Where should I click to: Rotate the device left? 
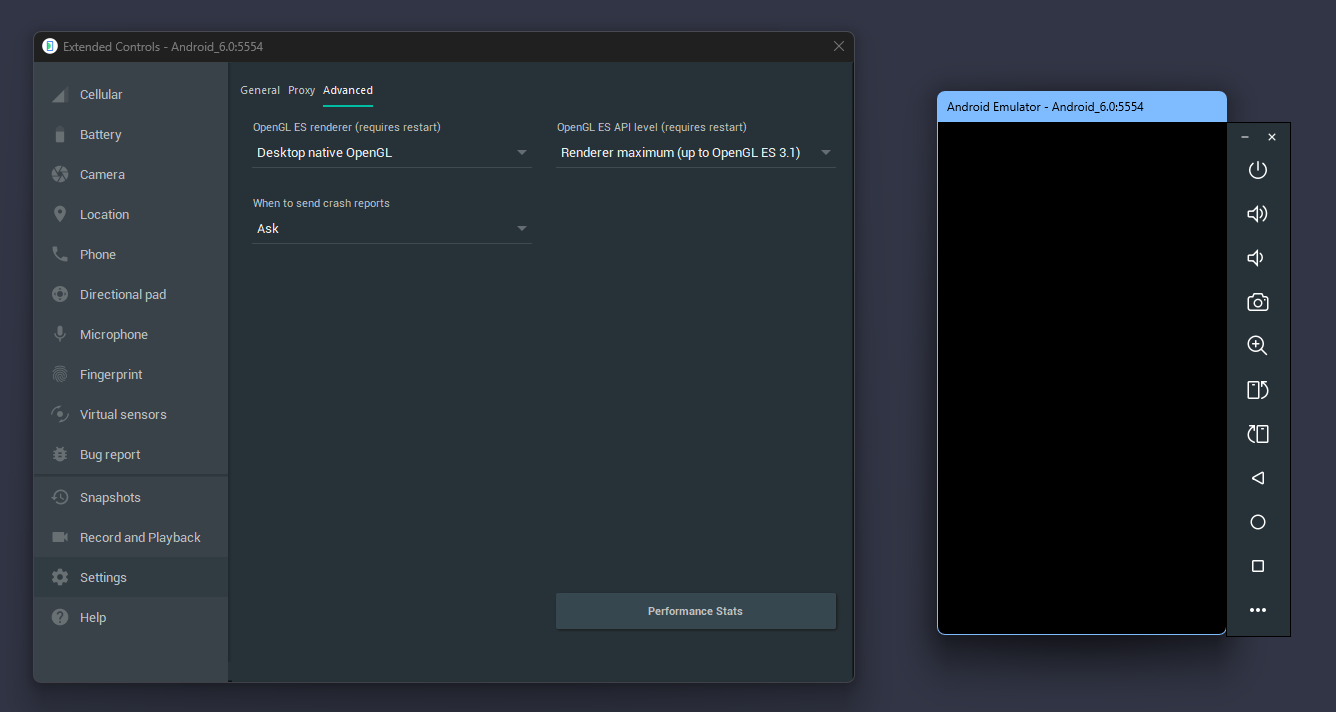[x=1257, y=390]
